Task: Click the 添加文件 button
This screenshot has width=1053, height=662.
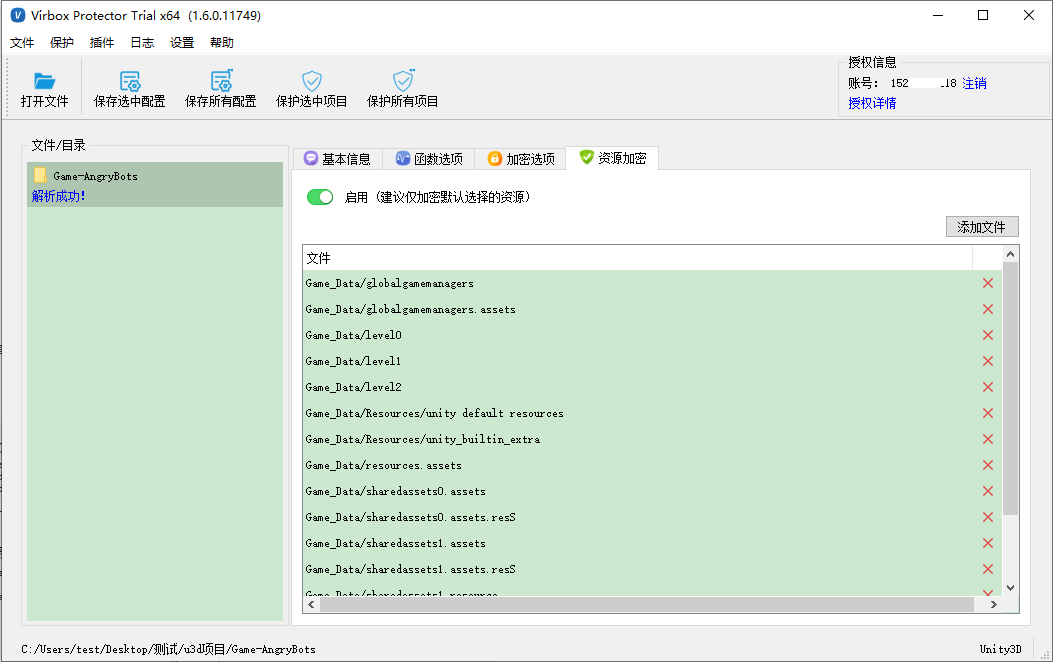Action: 982,227
